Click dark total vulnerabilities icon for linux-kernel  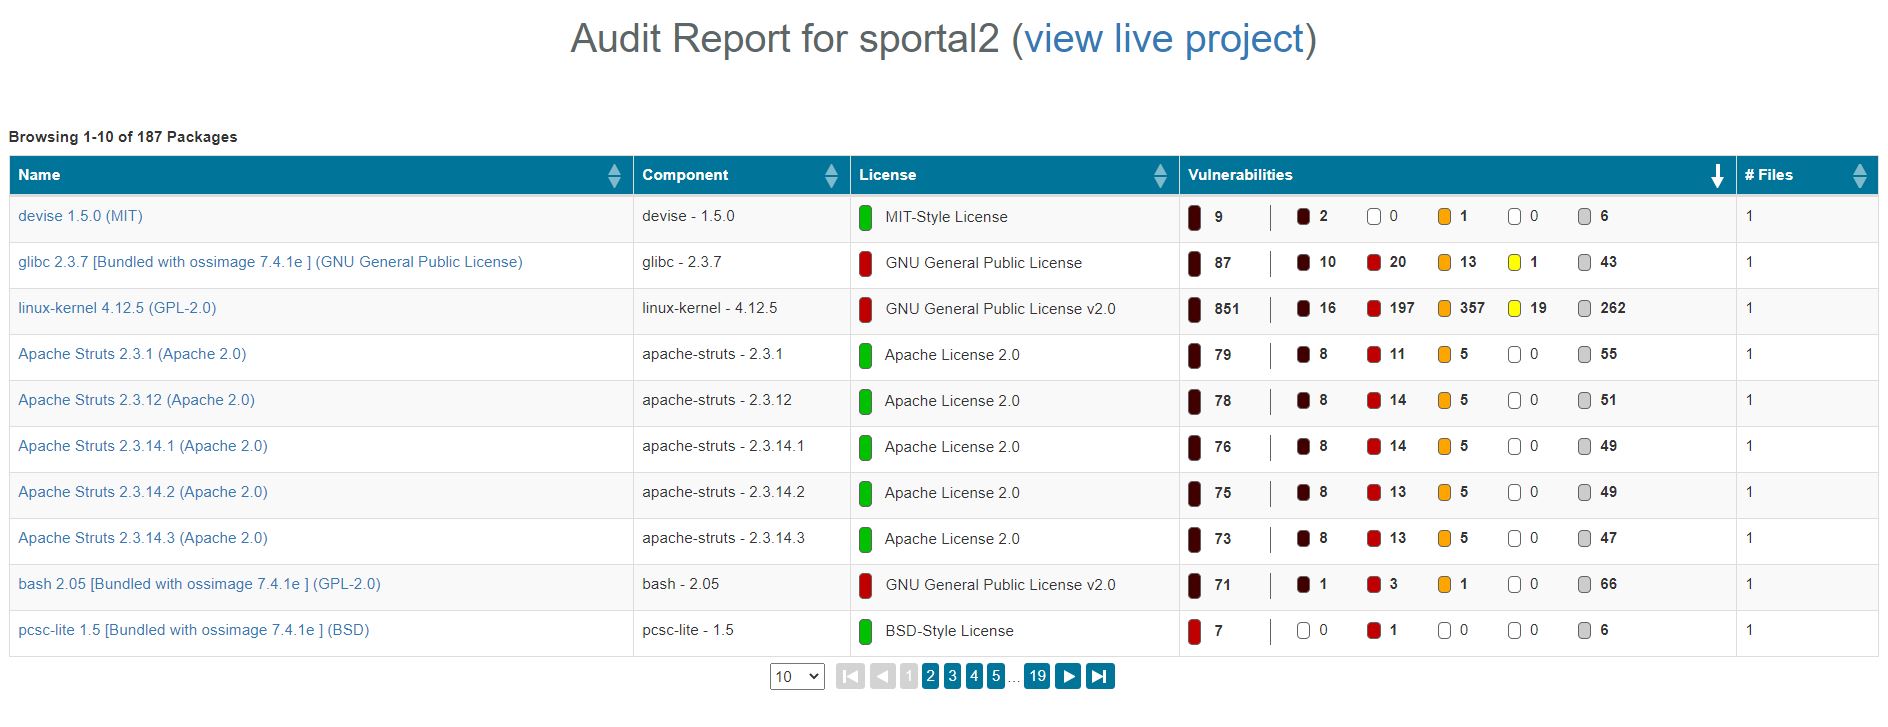1194,309
